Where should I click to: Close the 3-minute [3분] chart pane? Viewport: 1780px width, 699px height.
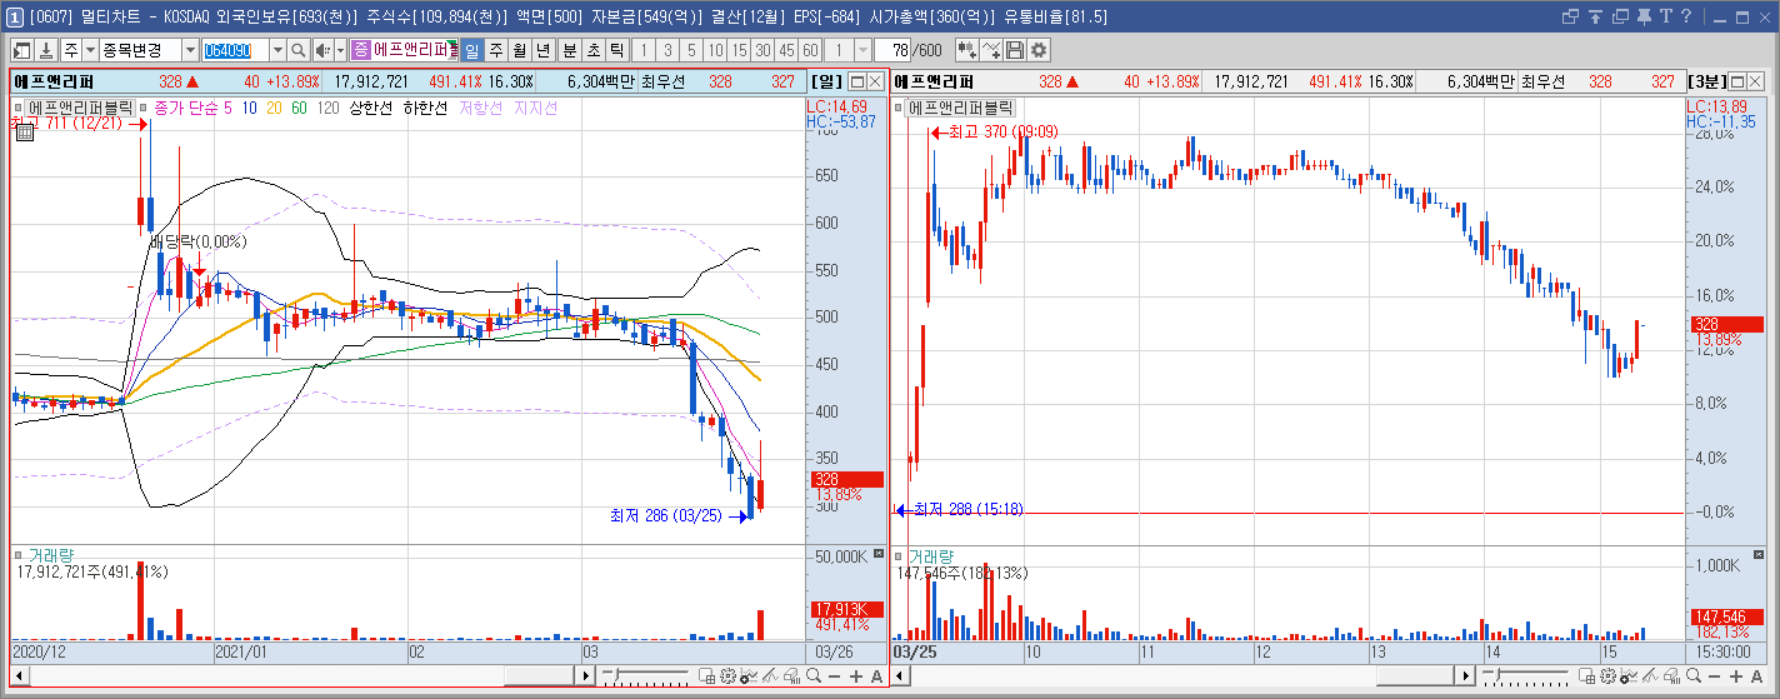pyautogui.click(x=1756, y=81)
